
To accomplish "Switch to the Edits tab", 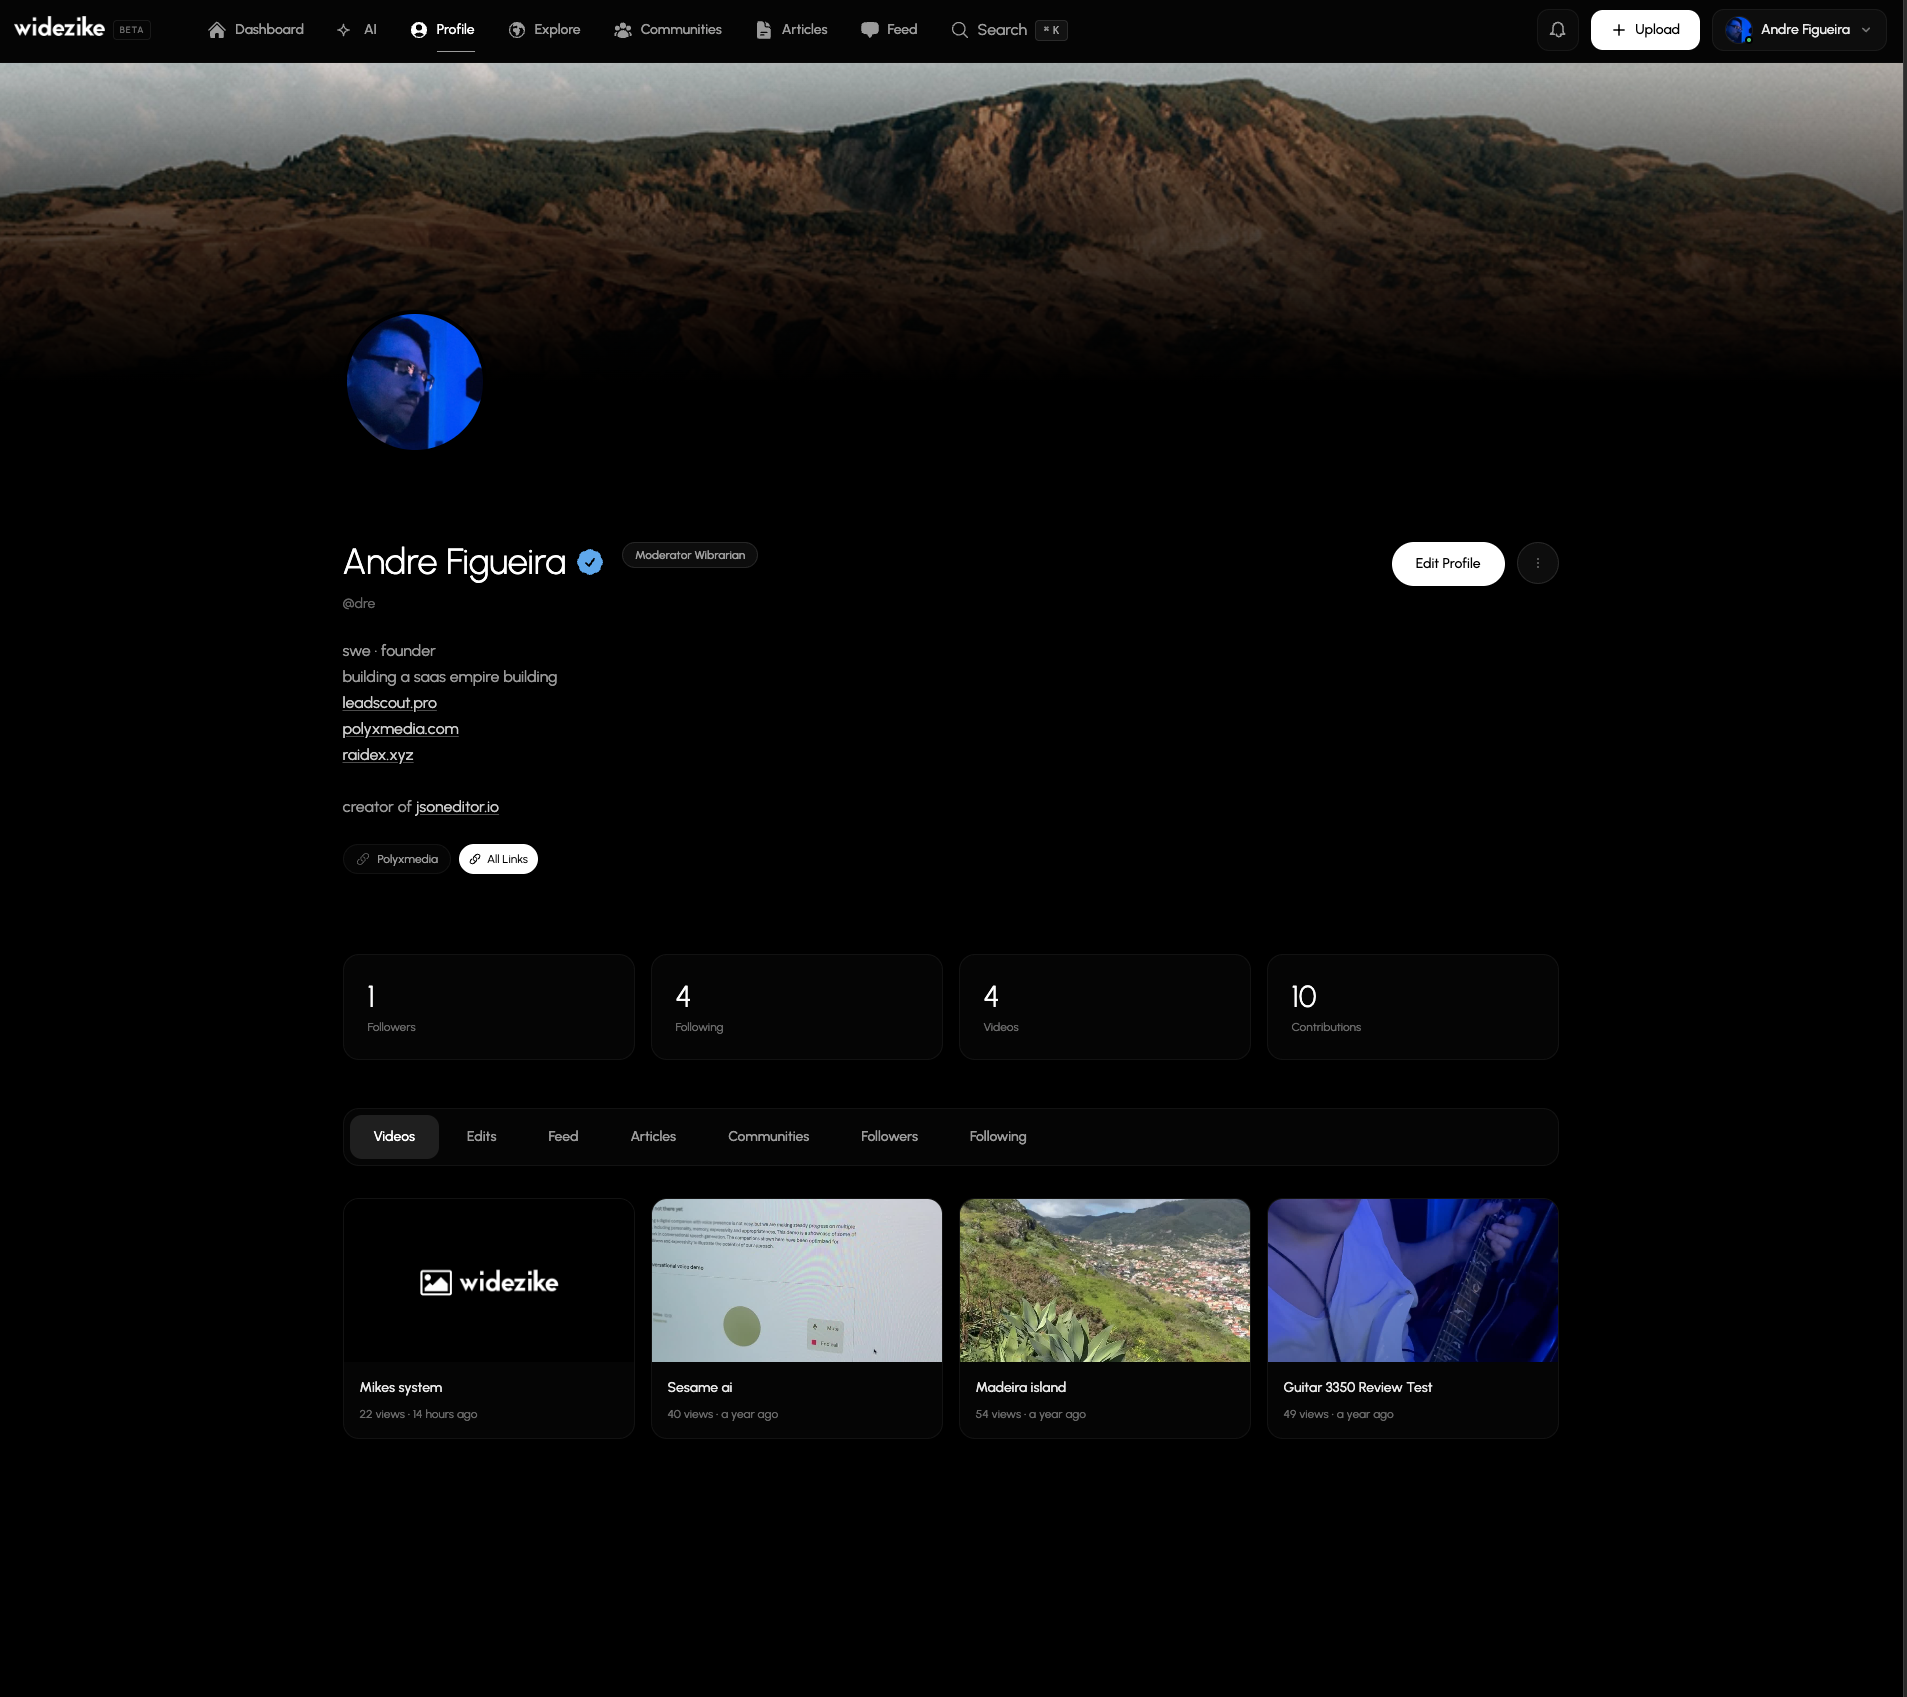I will pos(480,1136).
